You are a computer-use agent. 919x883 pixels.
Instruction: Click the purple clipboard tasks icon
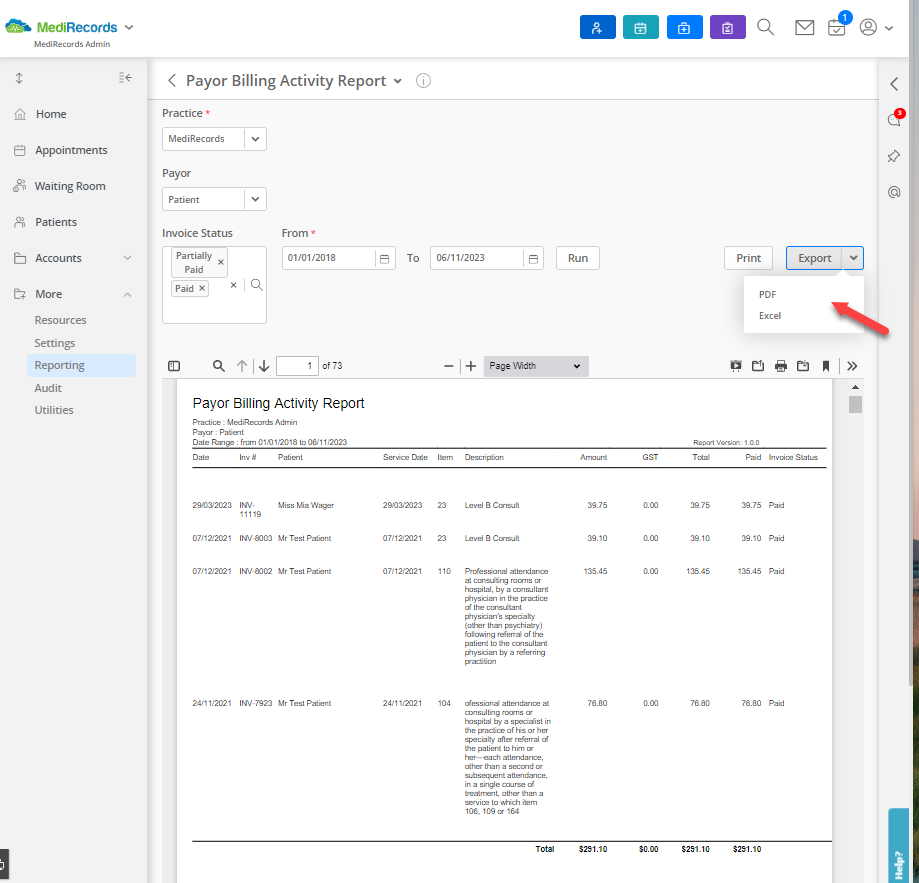[727, 27]
